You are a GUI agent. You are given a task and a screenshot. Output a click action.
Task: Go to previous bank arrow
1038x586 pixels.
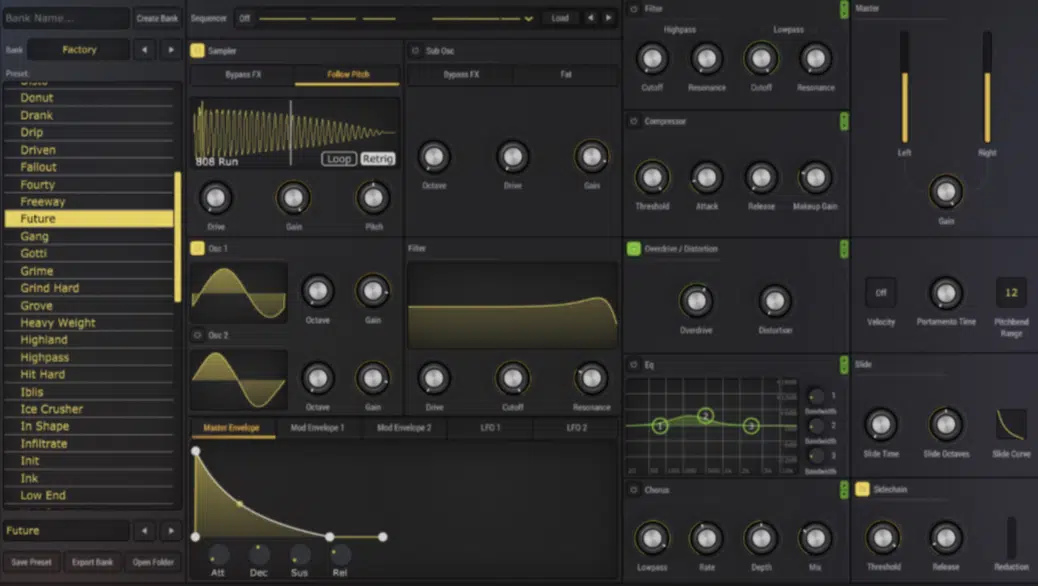pyautogui.click(x=144, y=50)
